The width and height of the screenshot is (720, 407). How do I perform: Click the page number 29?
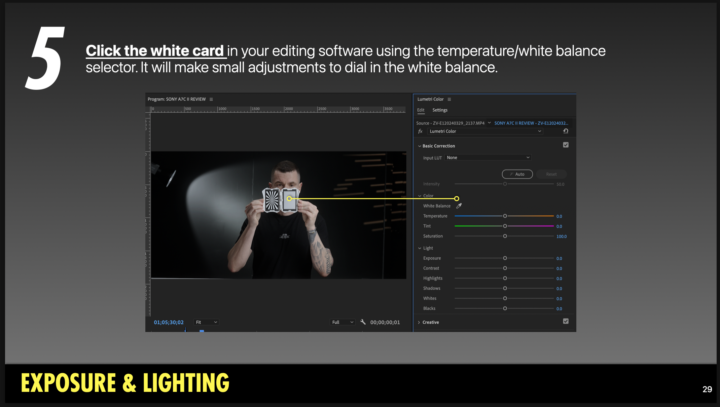pos(707,390)
